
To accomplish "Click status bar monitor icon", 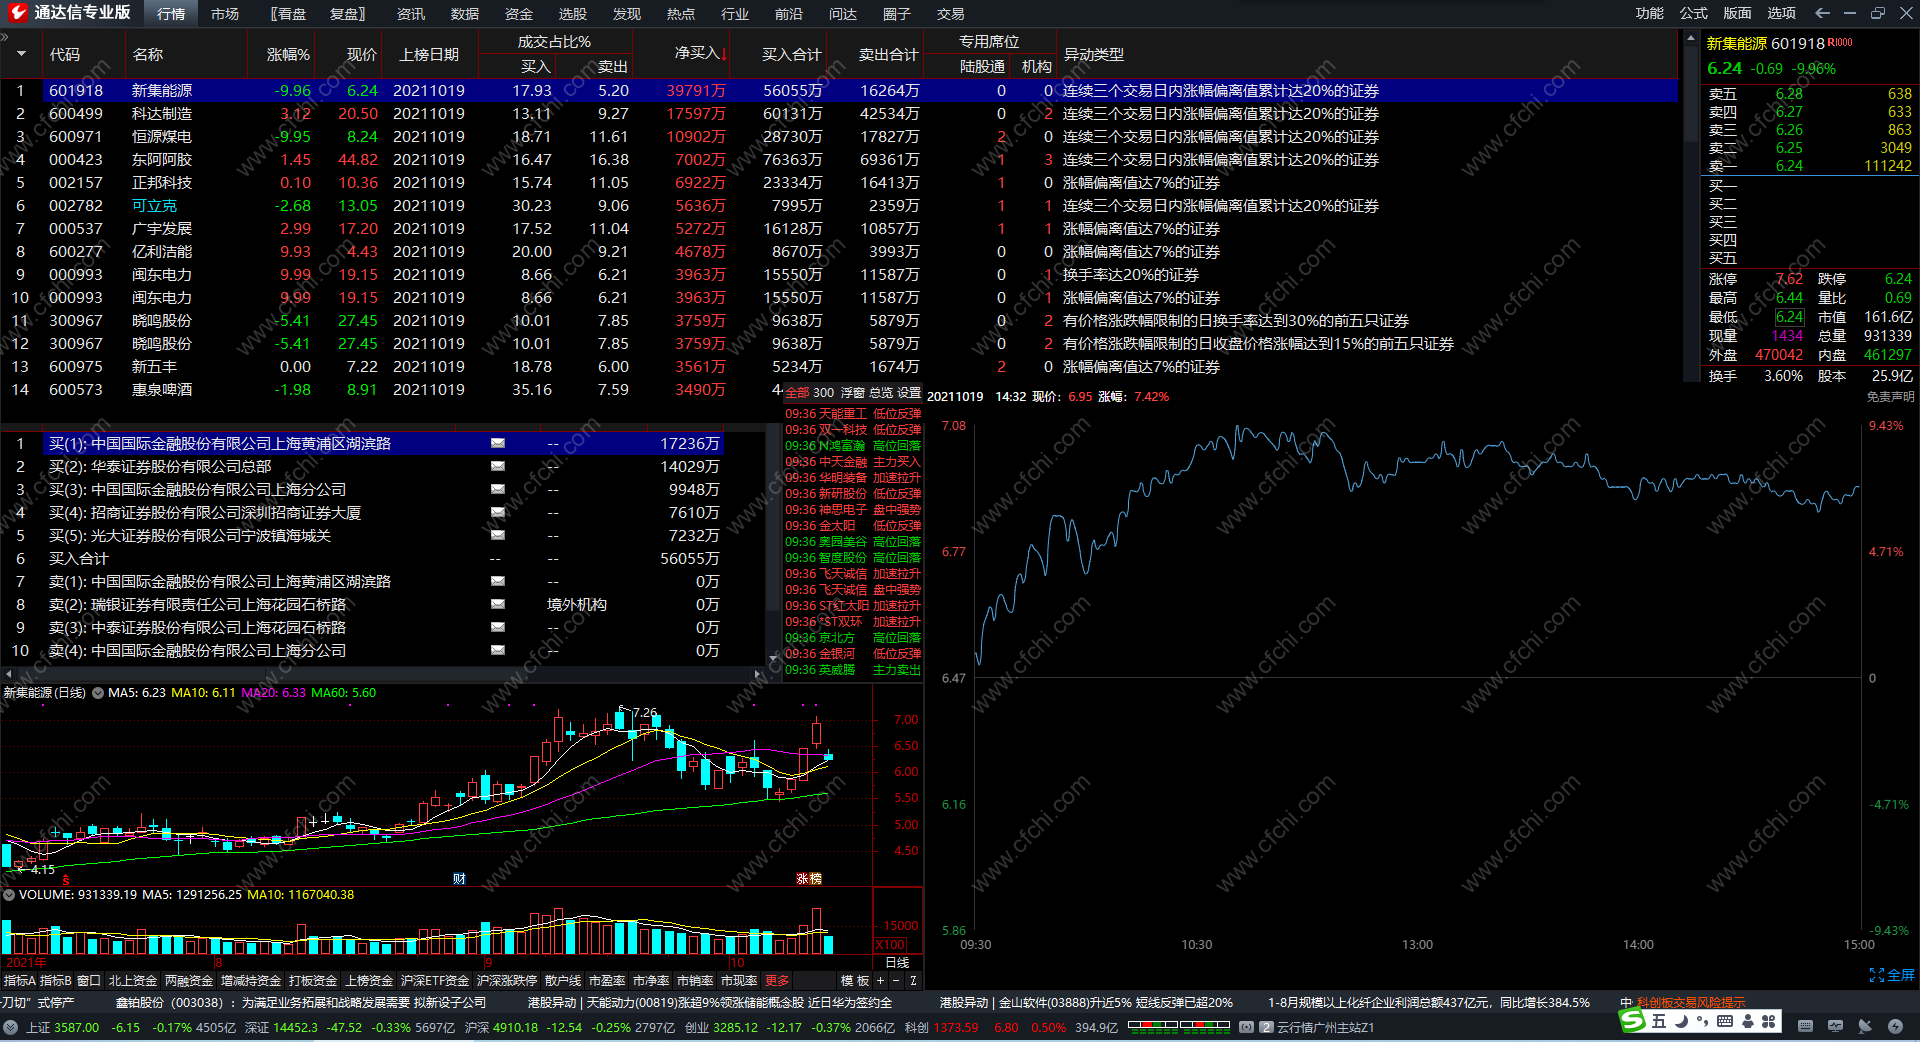I will [x=1835, y=1026].
